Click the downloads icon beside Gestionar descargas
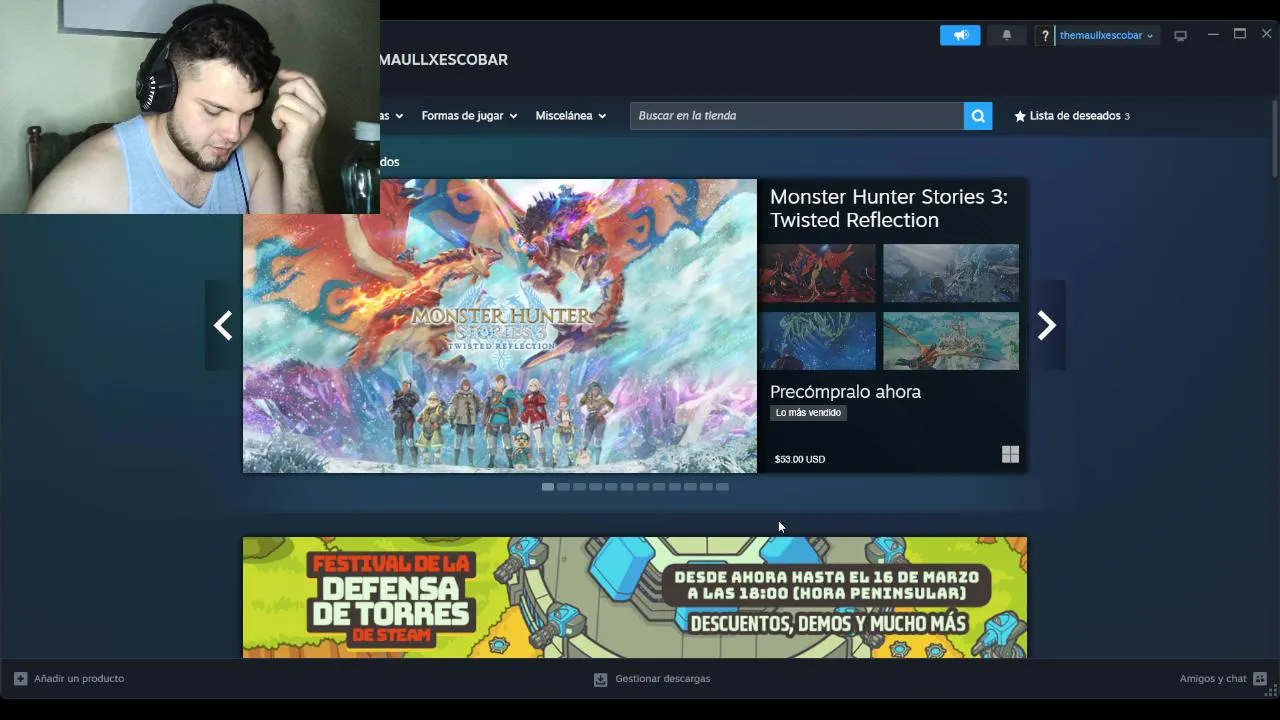The image size is (1280, 720). 600,679
